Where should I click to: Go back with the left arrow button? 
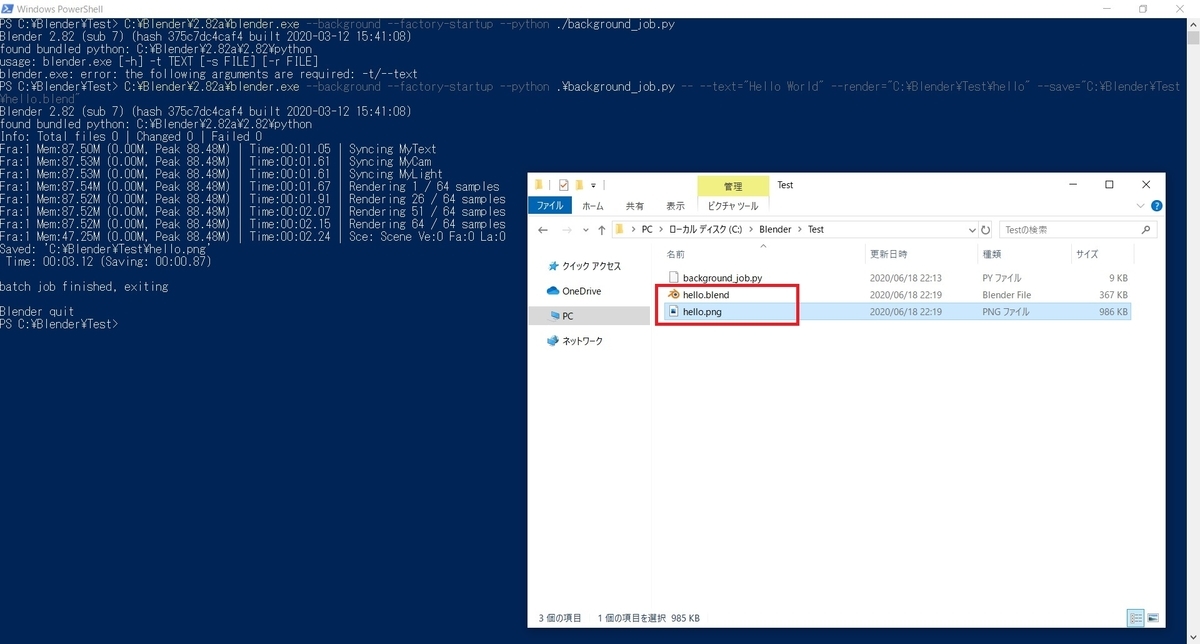click(x=543, y=229)
